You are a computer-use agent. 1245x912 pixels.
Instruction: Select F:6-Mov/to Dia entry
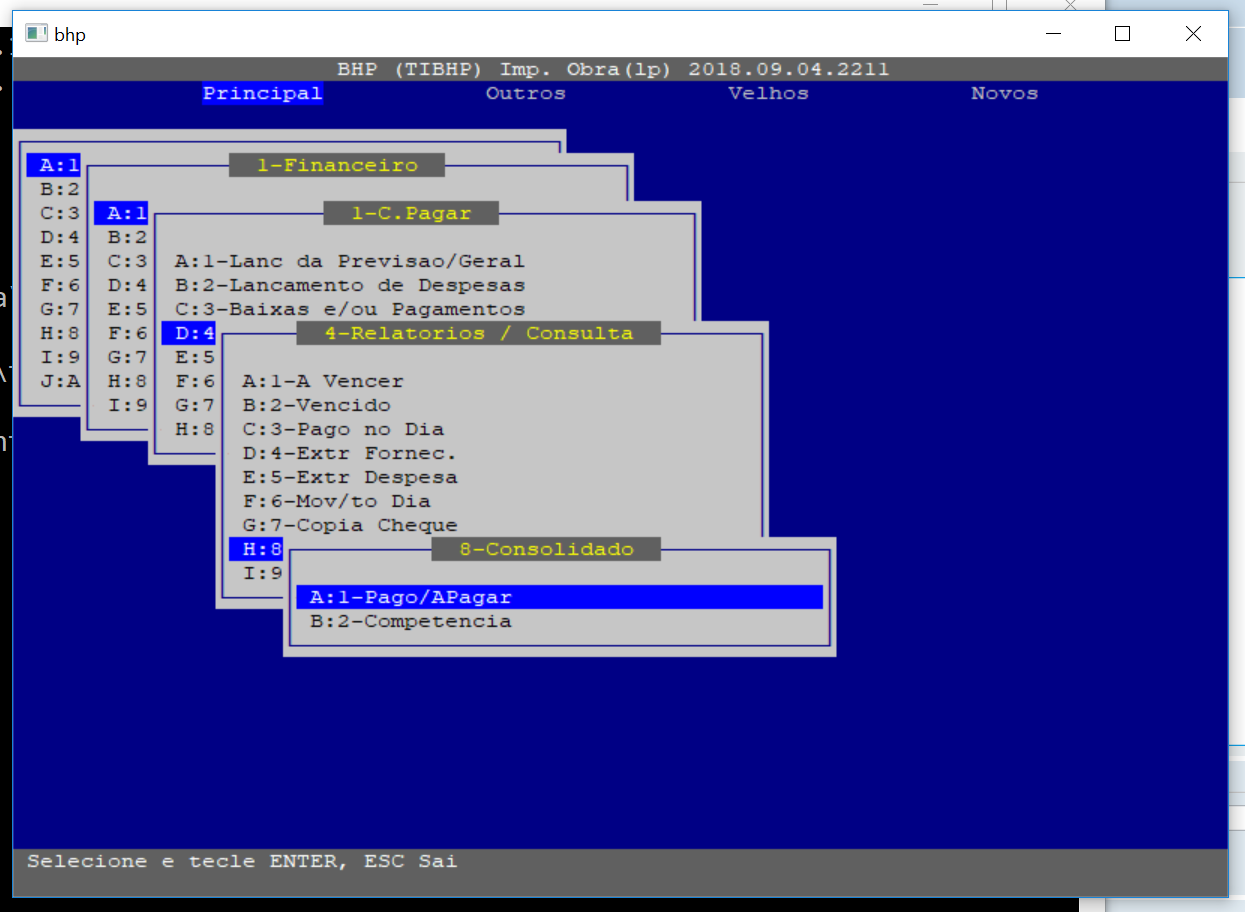click(x=336, y=501)
